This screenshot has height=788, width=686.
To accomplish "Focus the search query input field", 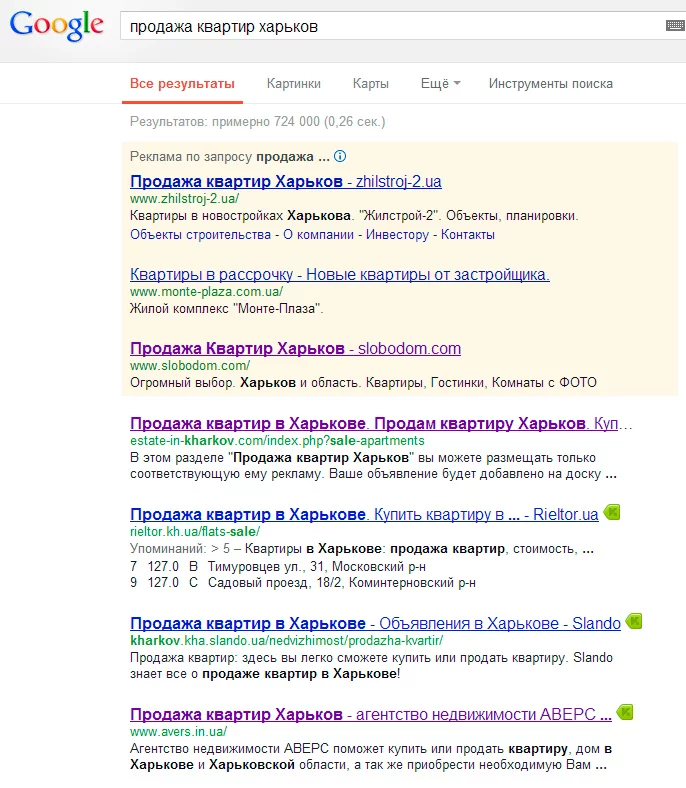I will pyautogui.click(x=392, y=26).
